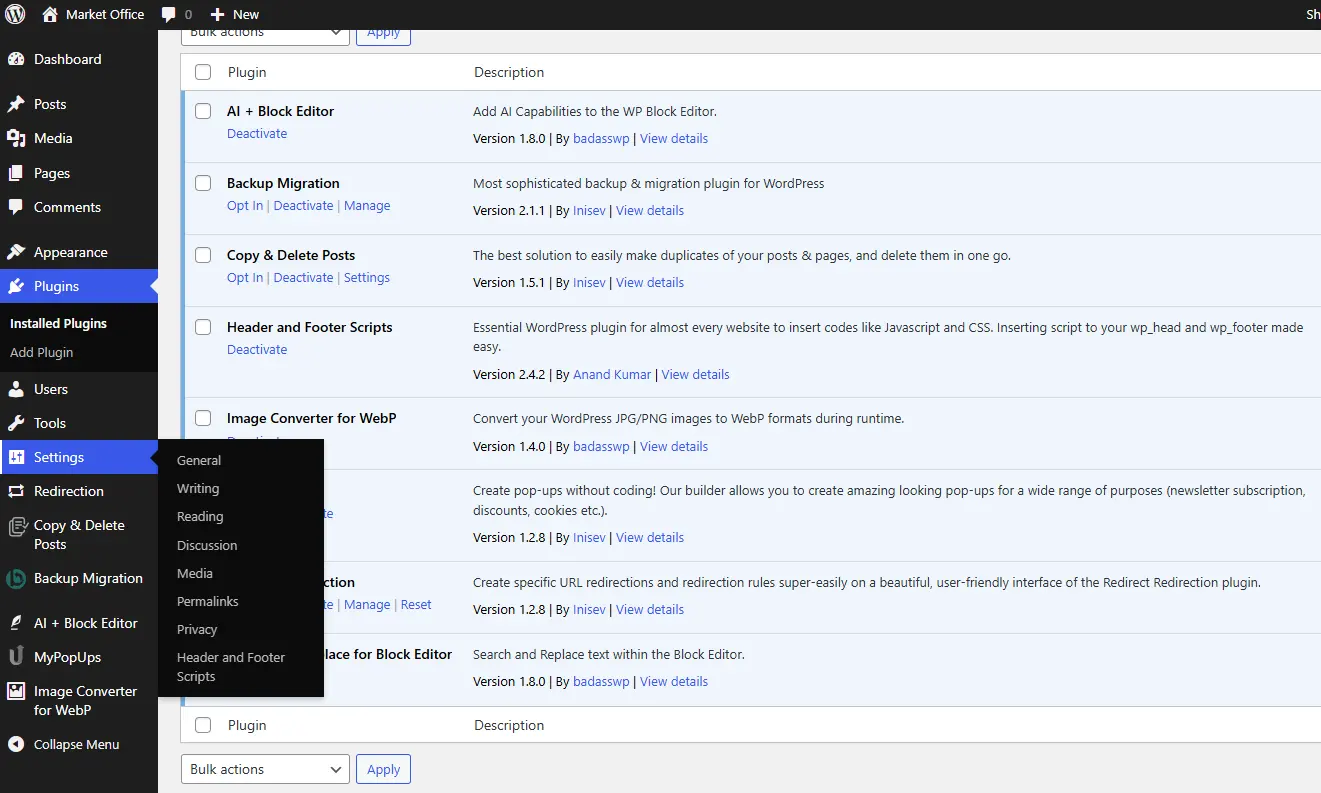Select the Image Converter for WebP plugin checkbox
This screenshot has width=1321, height=793.
click(x=203, y=418)
